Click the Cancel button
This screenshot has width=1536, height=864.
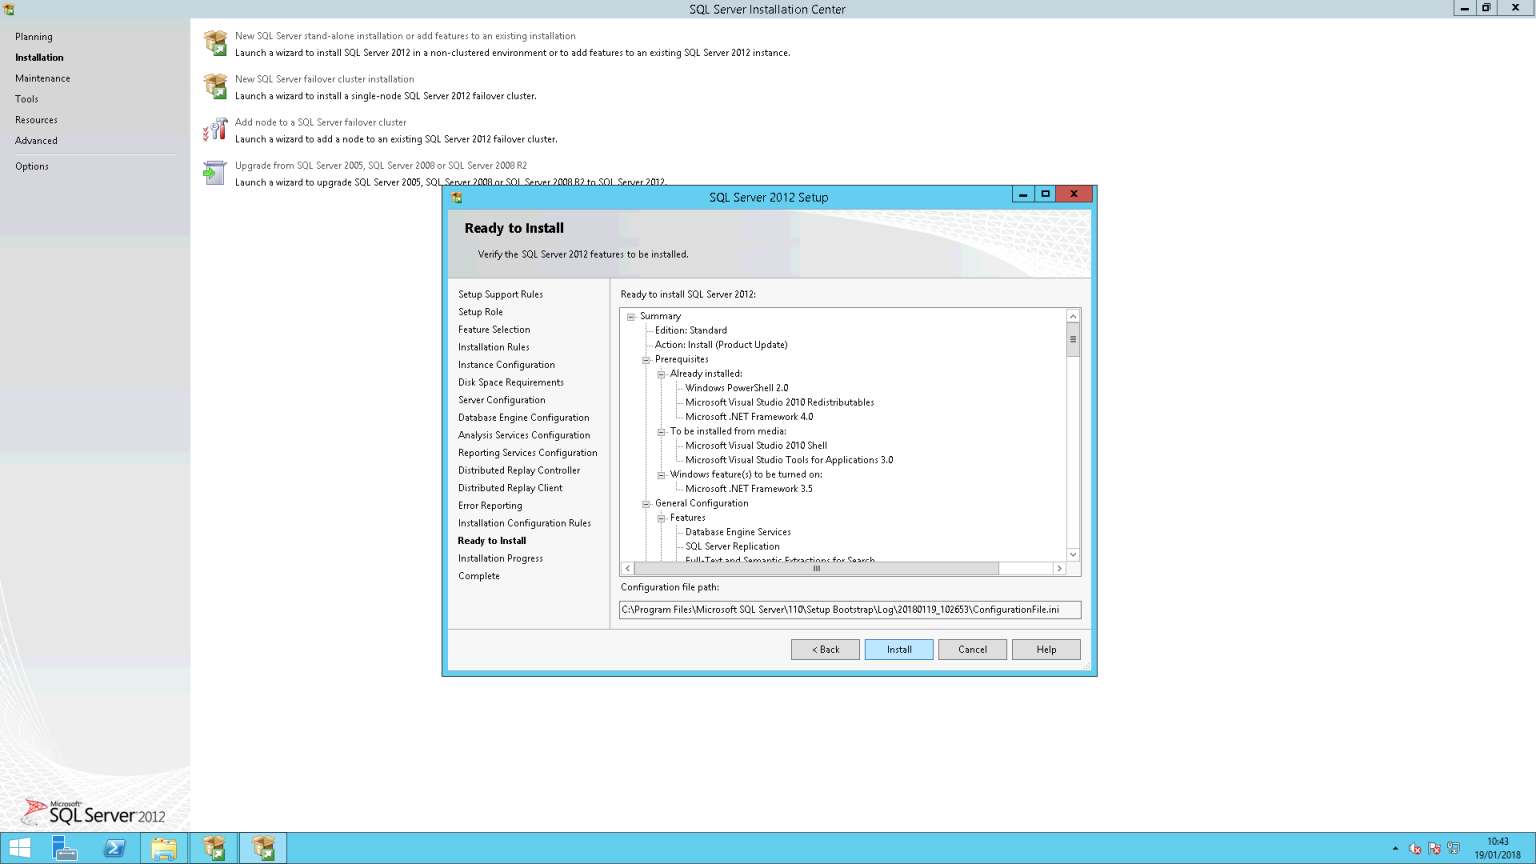(973, 650)
